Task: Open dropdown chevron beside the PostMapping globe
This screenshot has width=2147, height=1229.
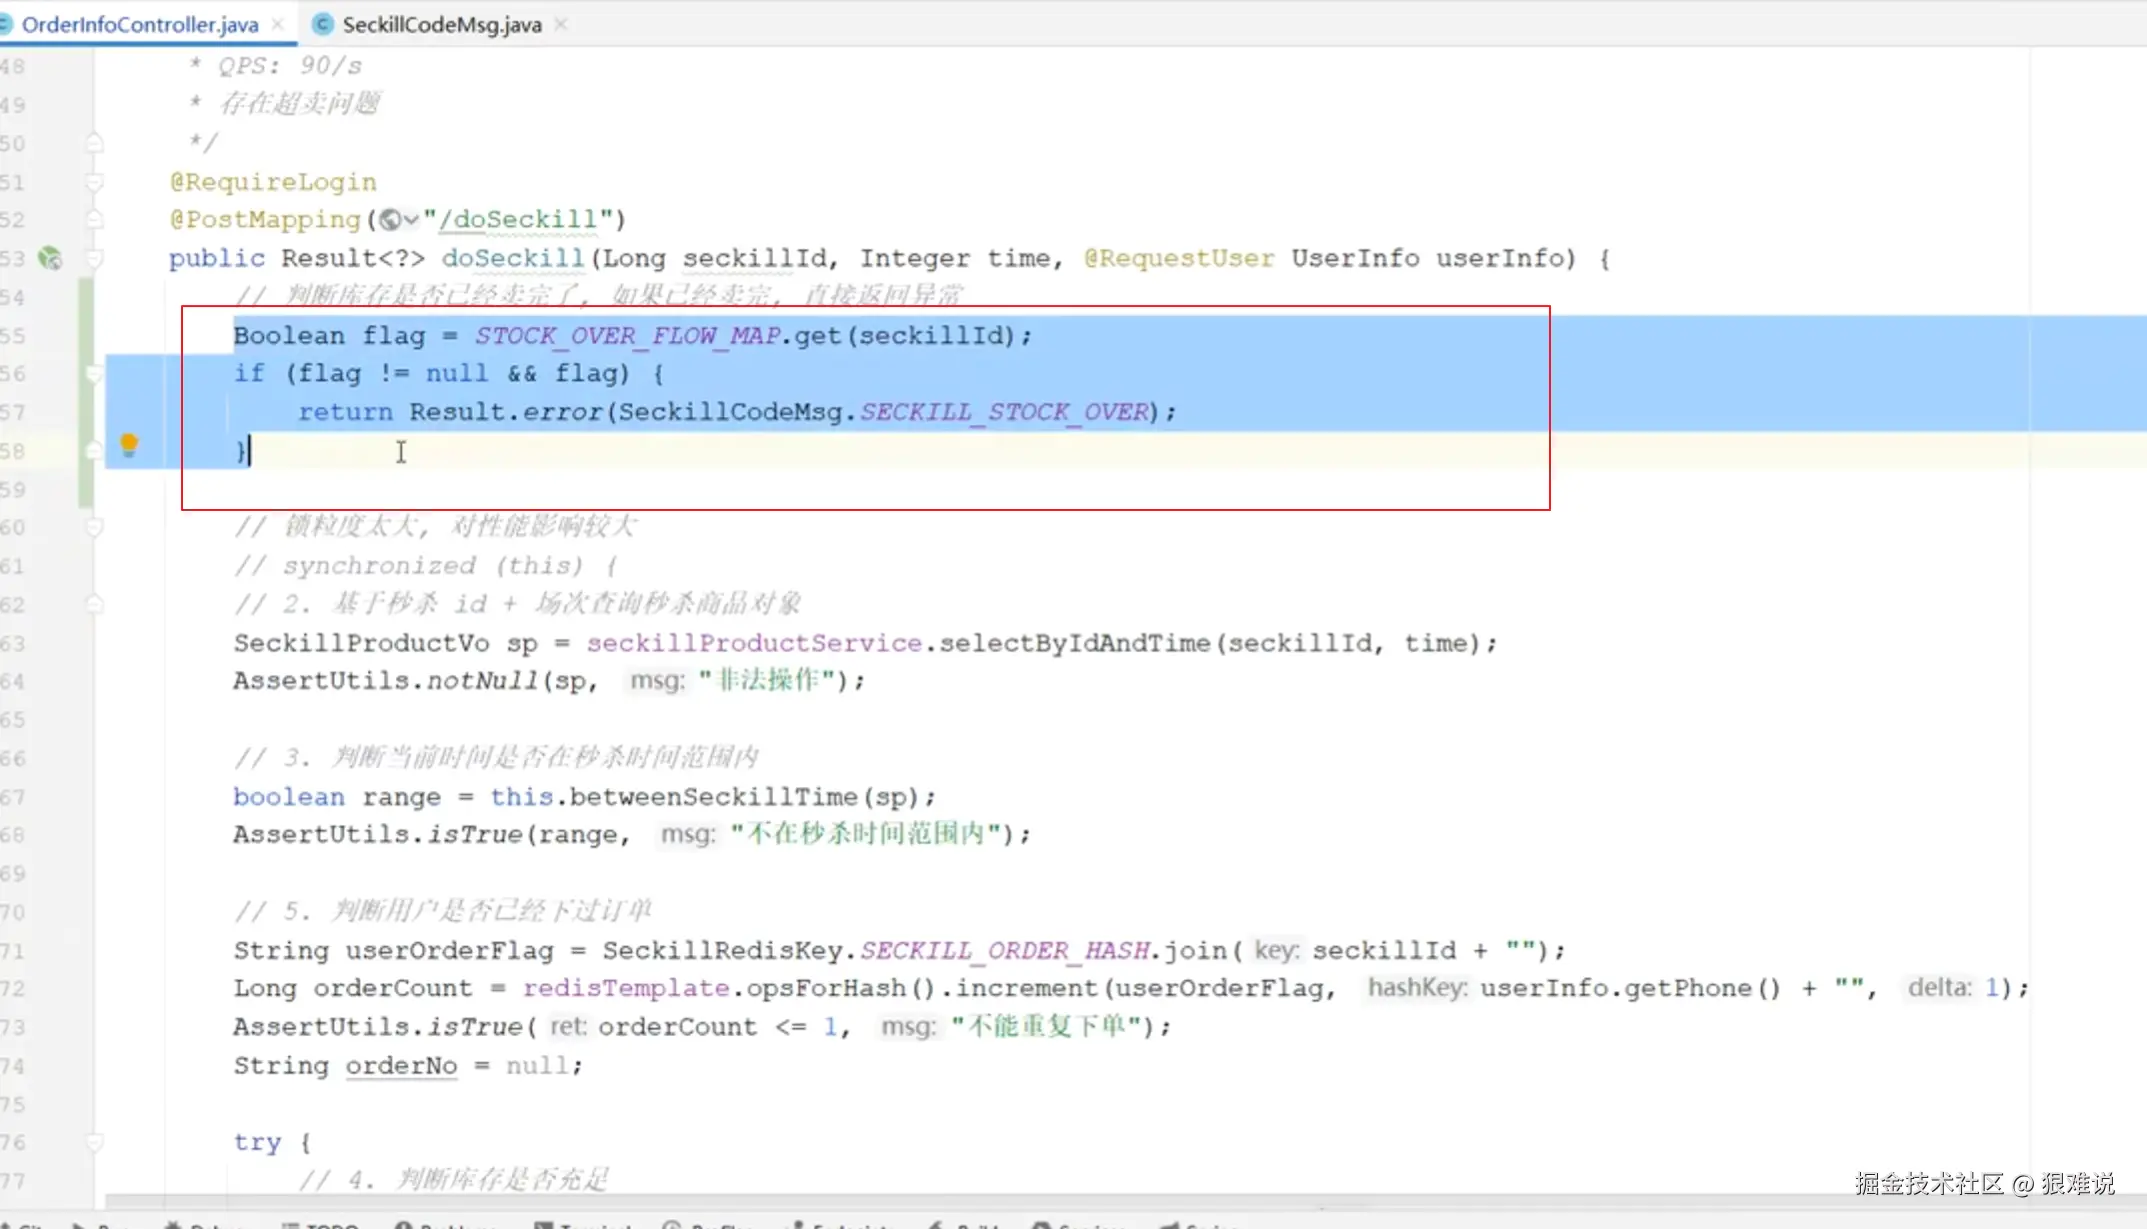Action: click(x=411, y=219)
